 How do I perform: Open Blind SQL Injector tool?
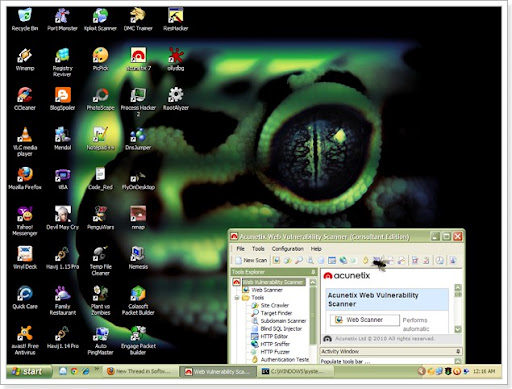tap(281, 329)
